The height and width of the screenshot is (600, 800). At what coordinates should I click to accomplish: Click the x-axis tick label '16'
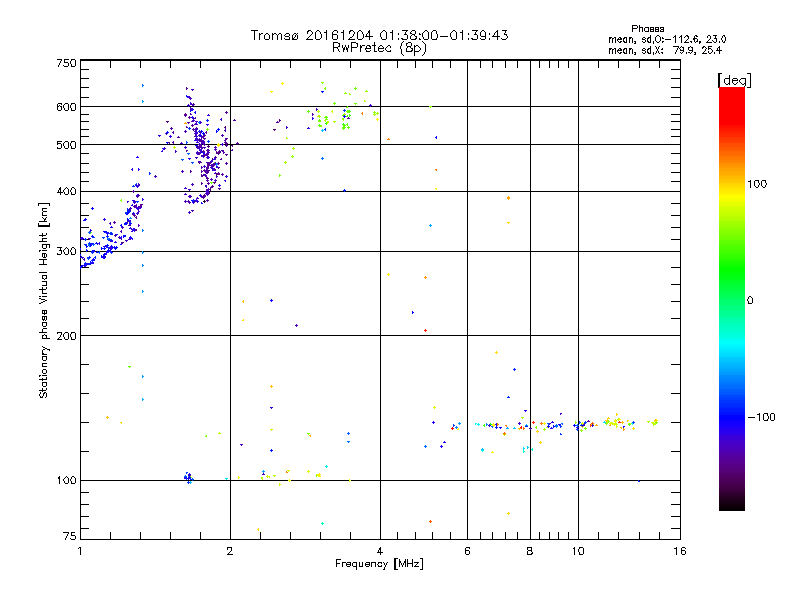[680, 551]
